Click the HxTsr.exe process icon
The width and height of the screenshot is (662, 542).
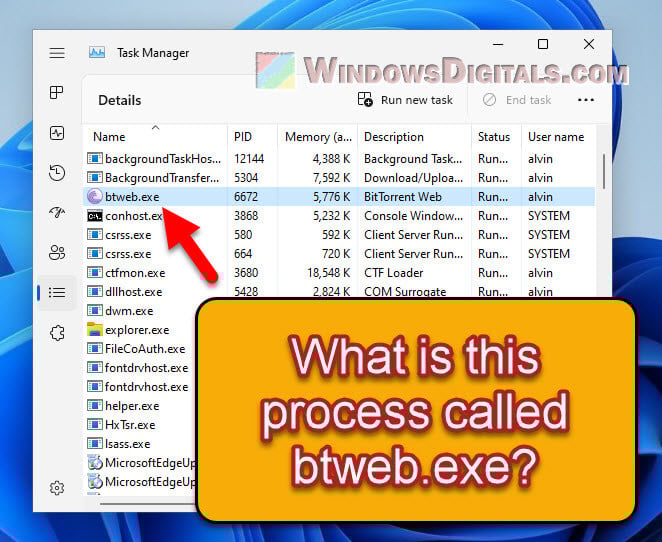(x=95, y=425)
